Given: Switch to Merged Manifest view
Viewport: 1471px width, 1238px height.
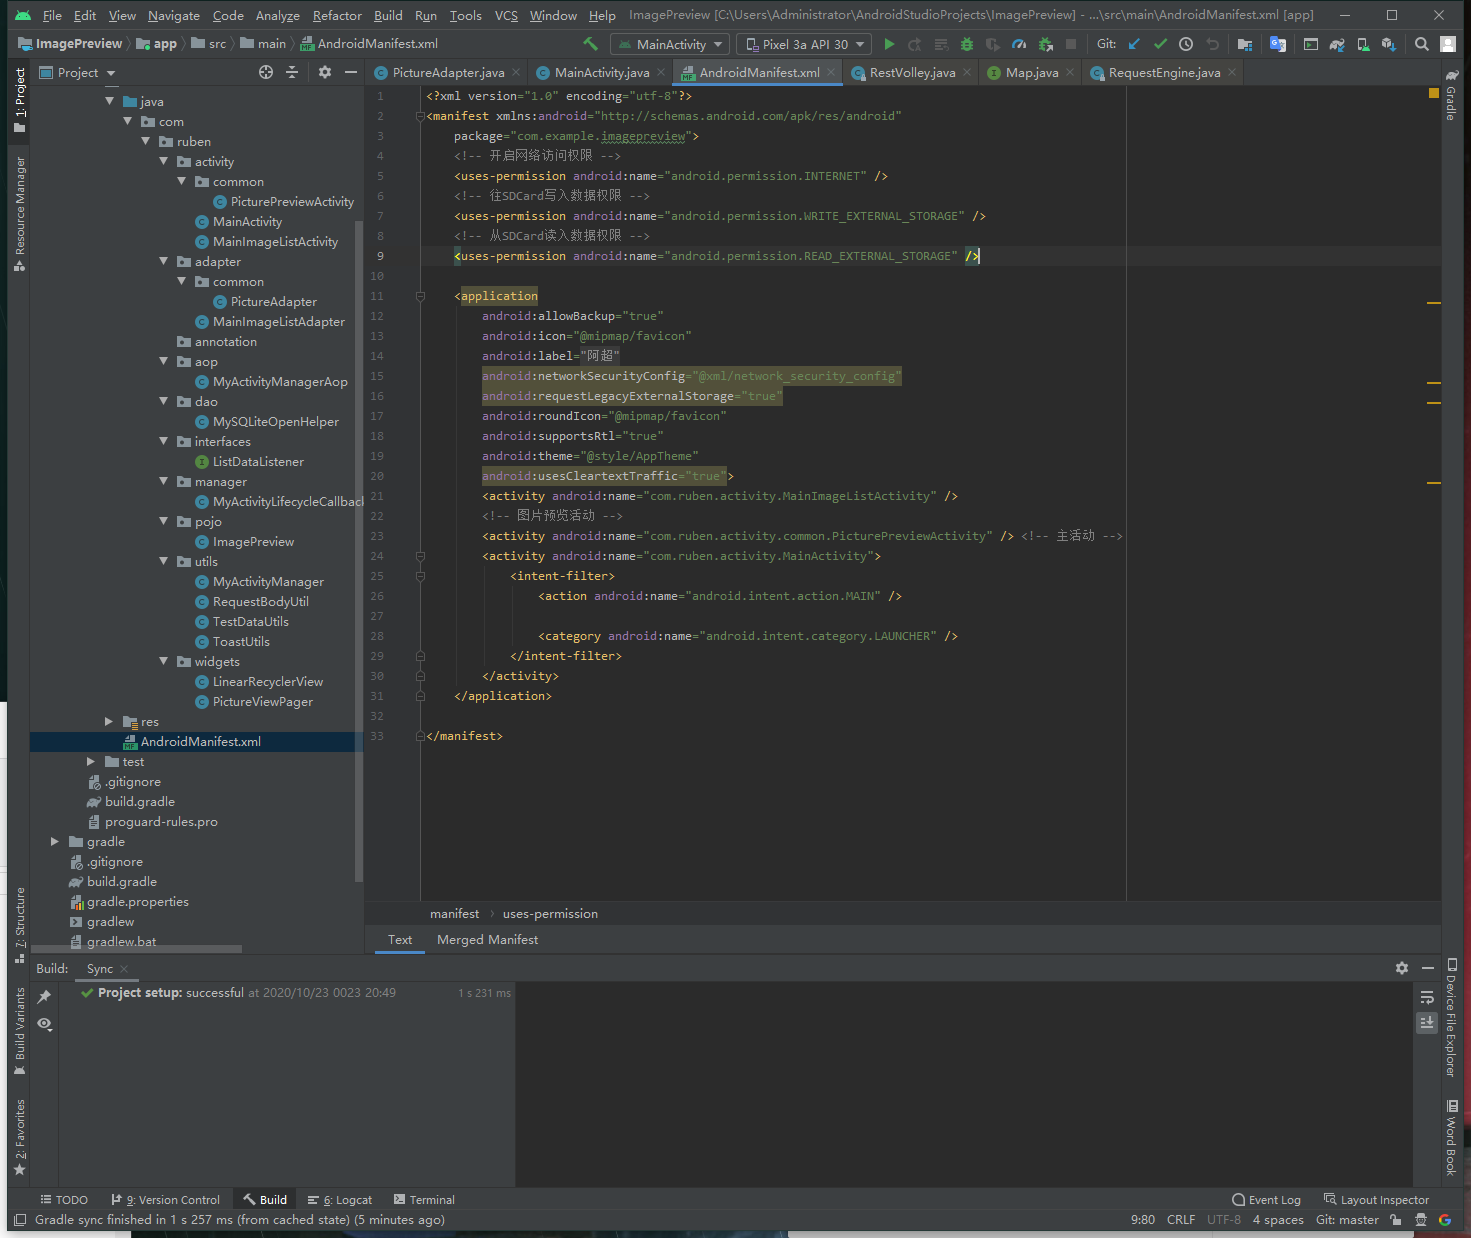Looking at the screenshot, I should (x=487, y=939).
